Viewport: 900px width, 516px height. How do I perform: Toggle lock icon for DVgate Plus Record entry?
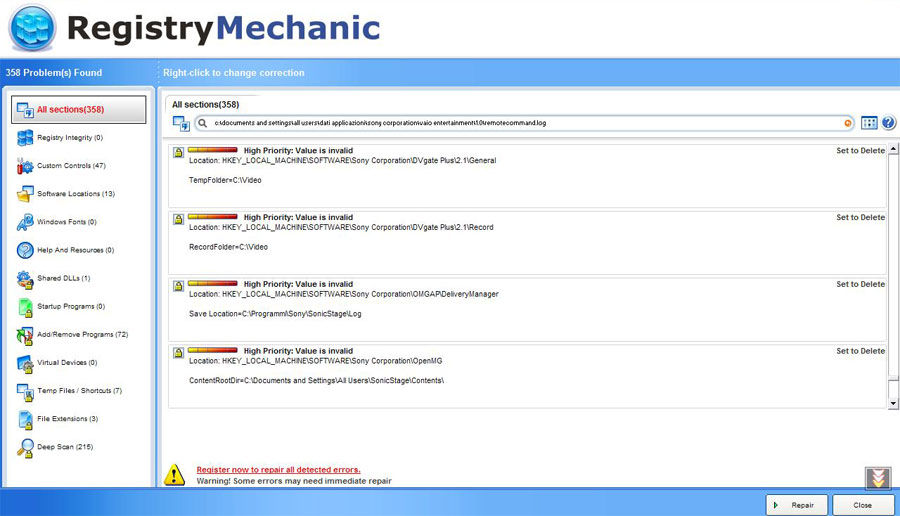point(179,219)
